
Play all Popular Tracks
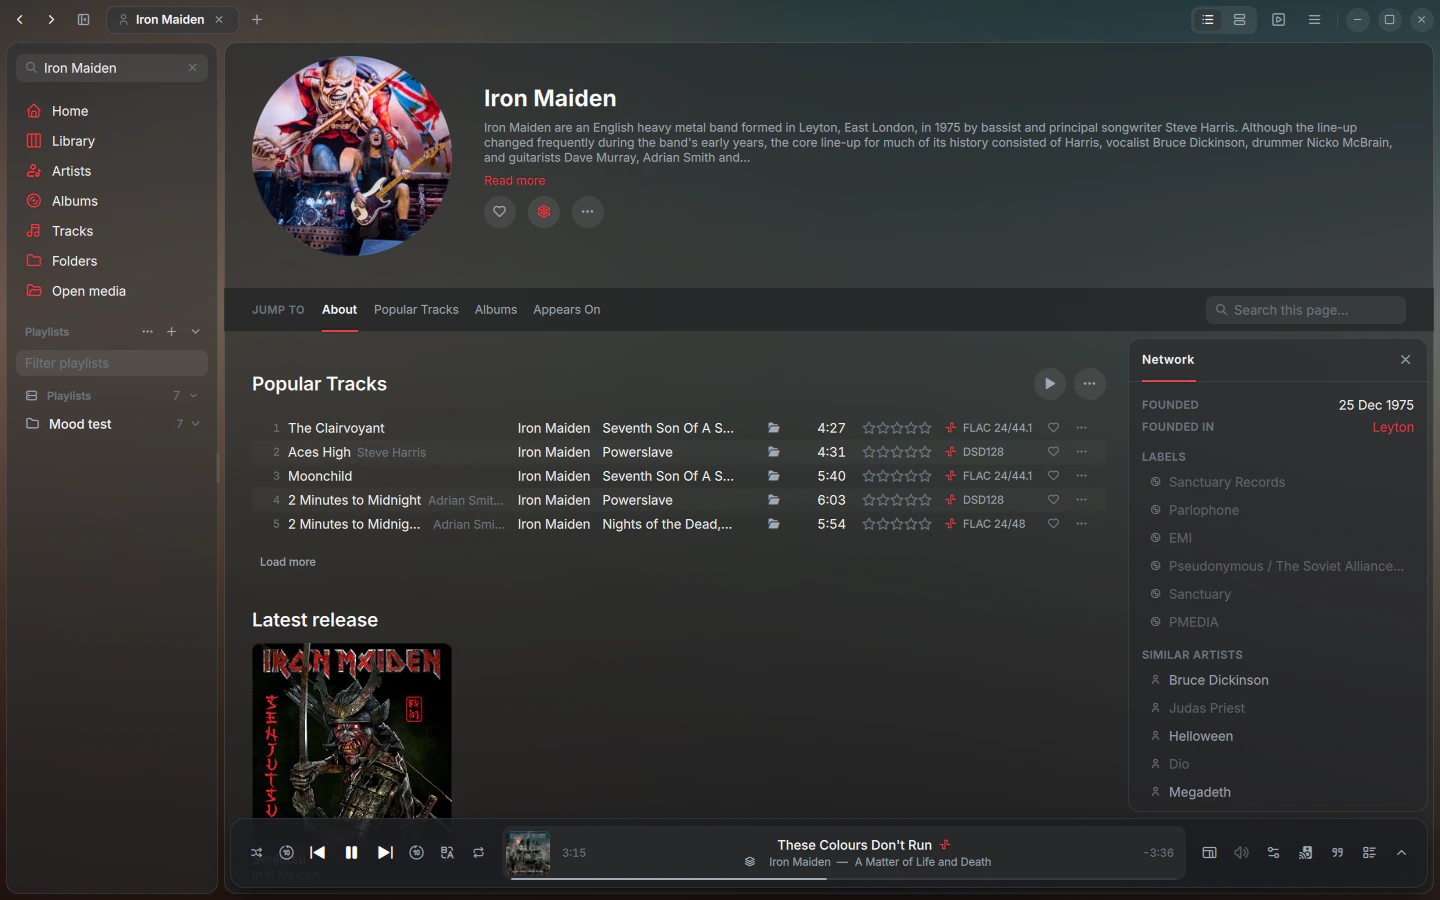1050,384
